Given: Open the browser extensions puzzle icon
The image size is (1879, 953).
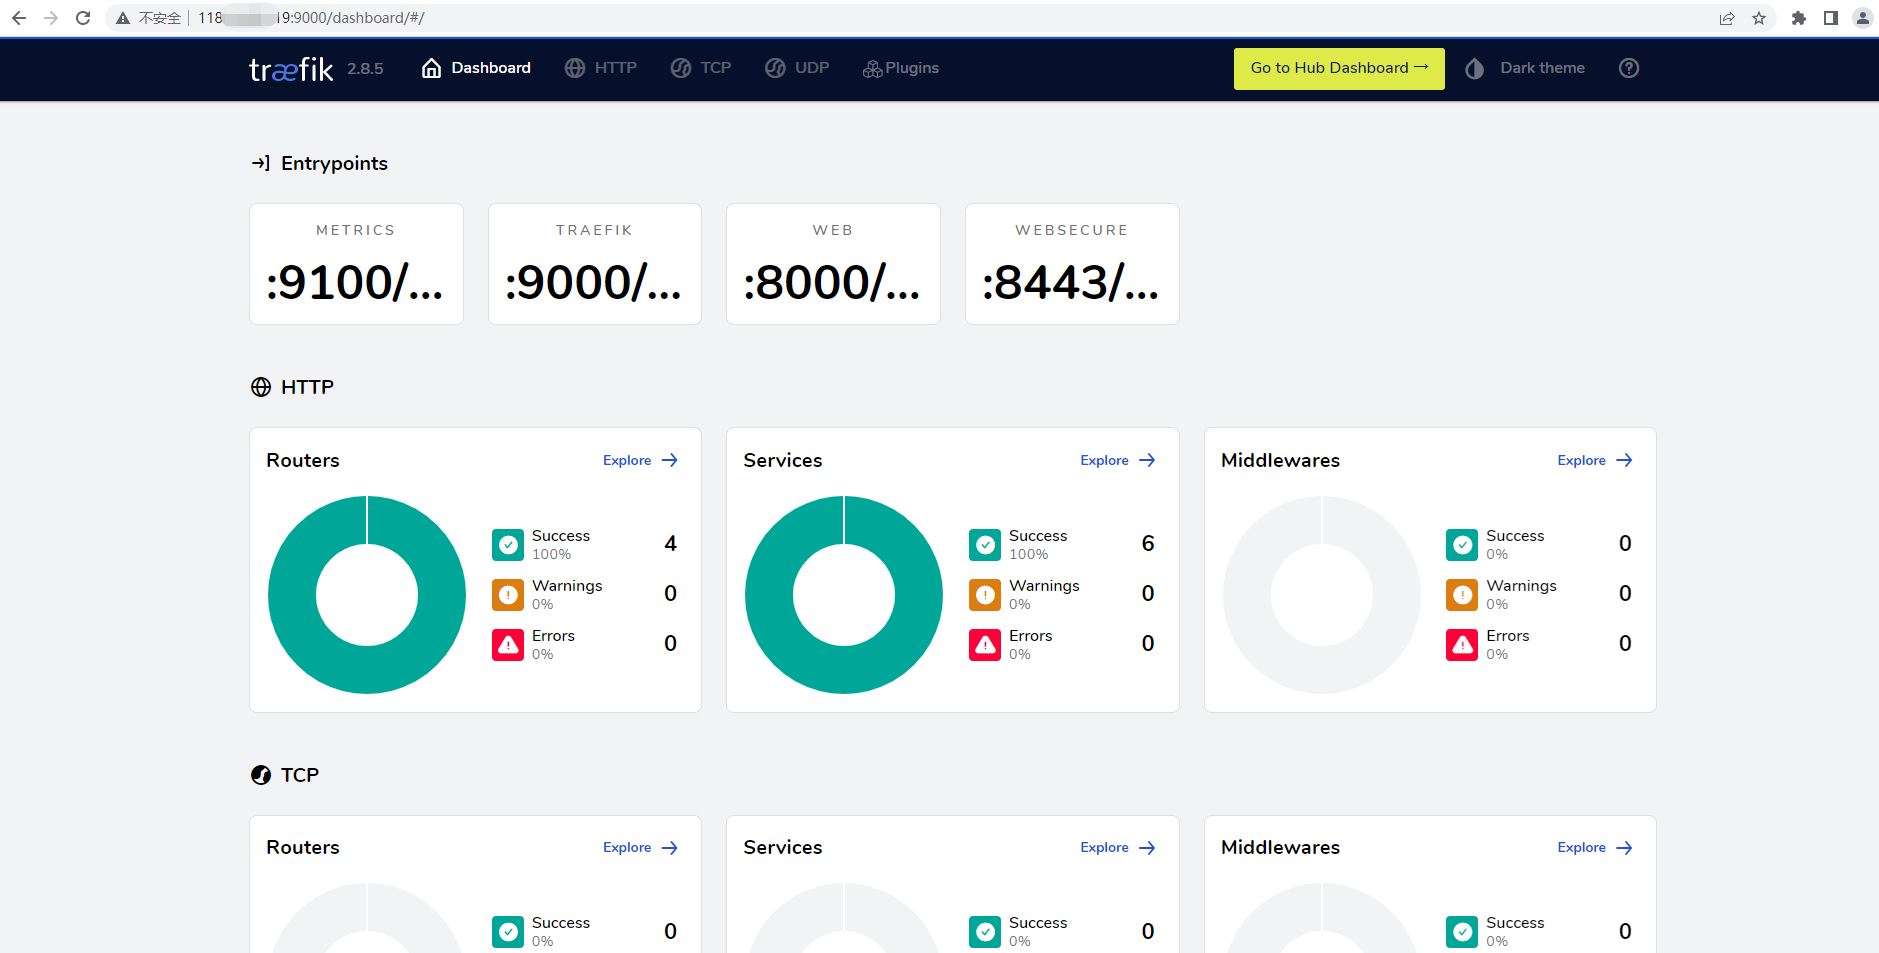Looking at the screenshot, I should click(1798, 18).
